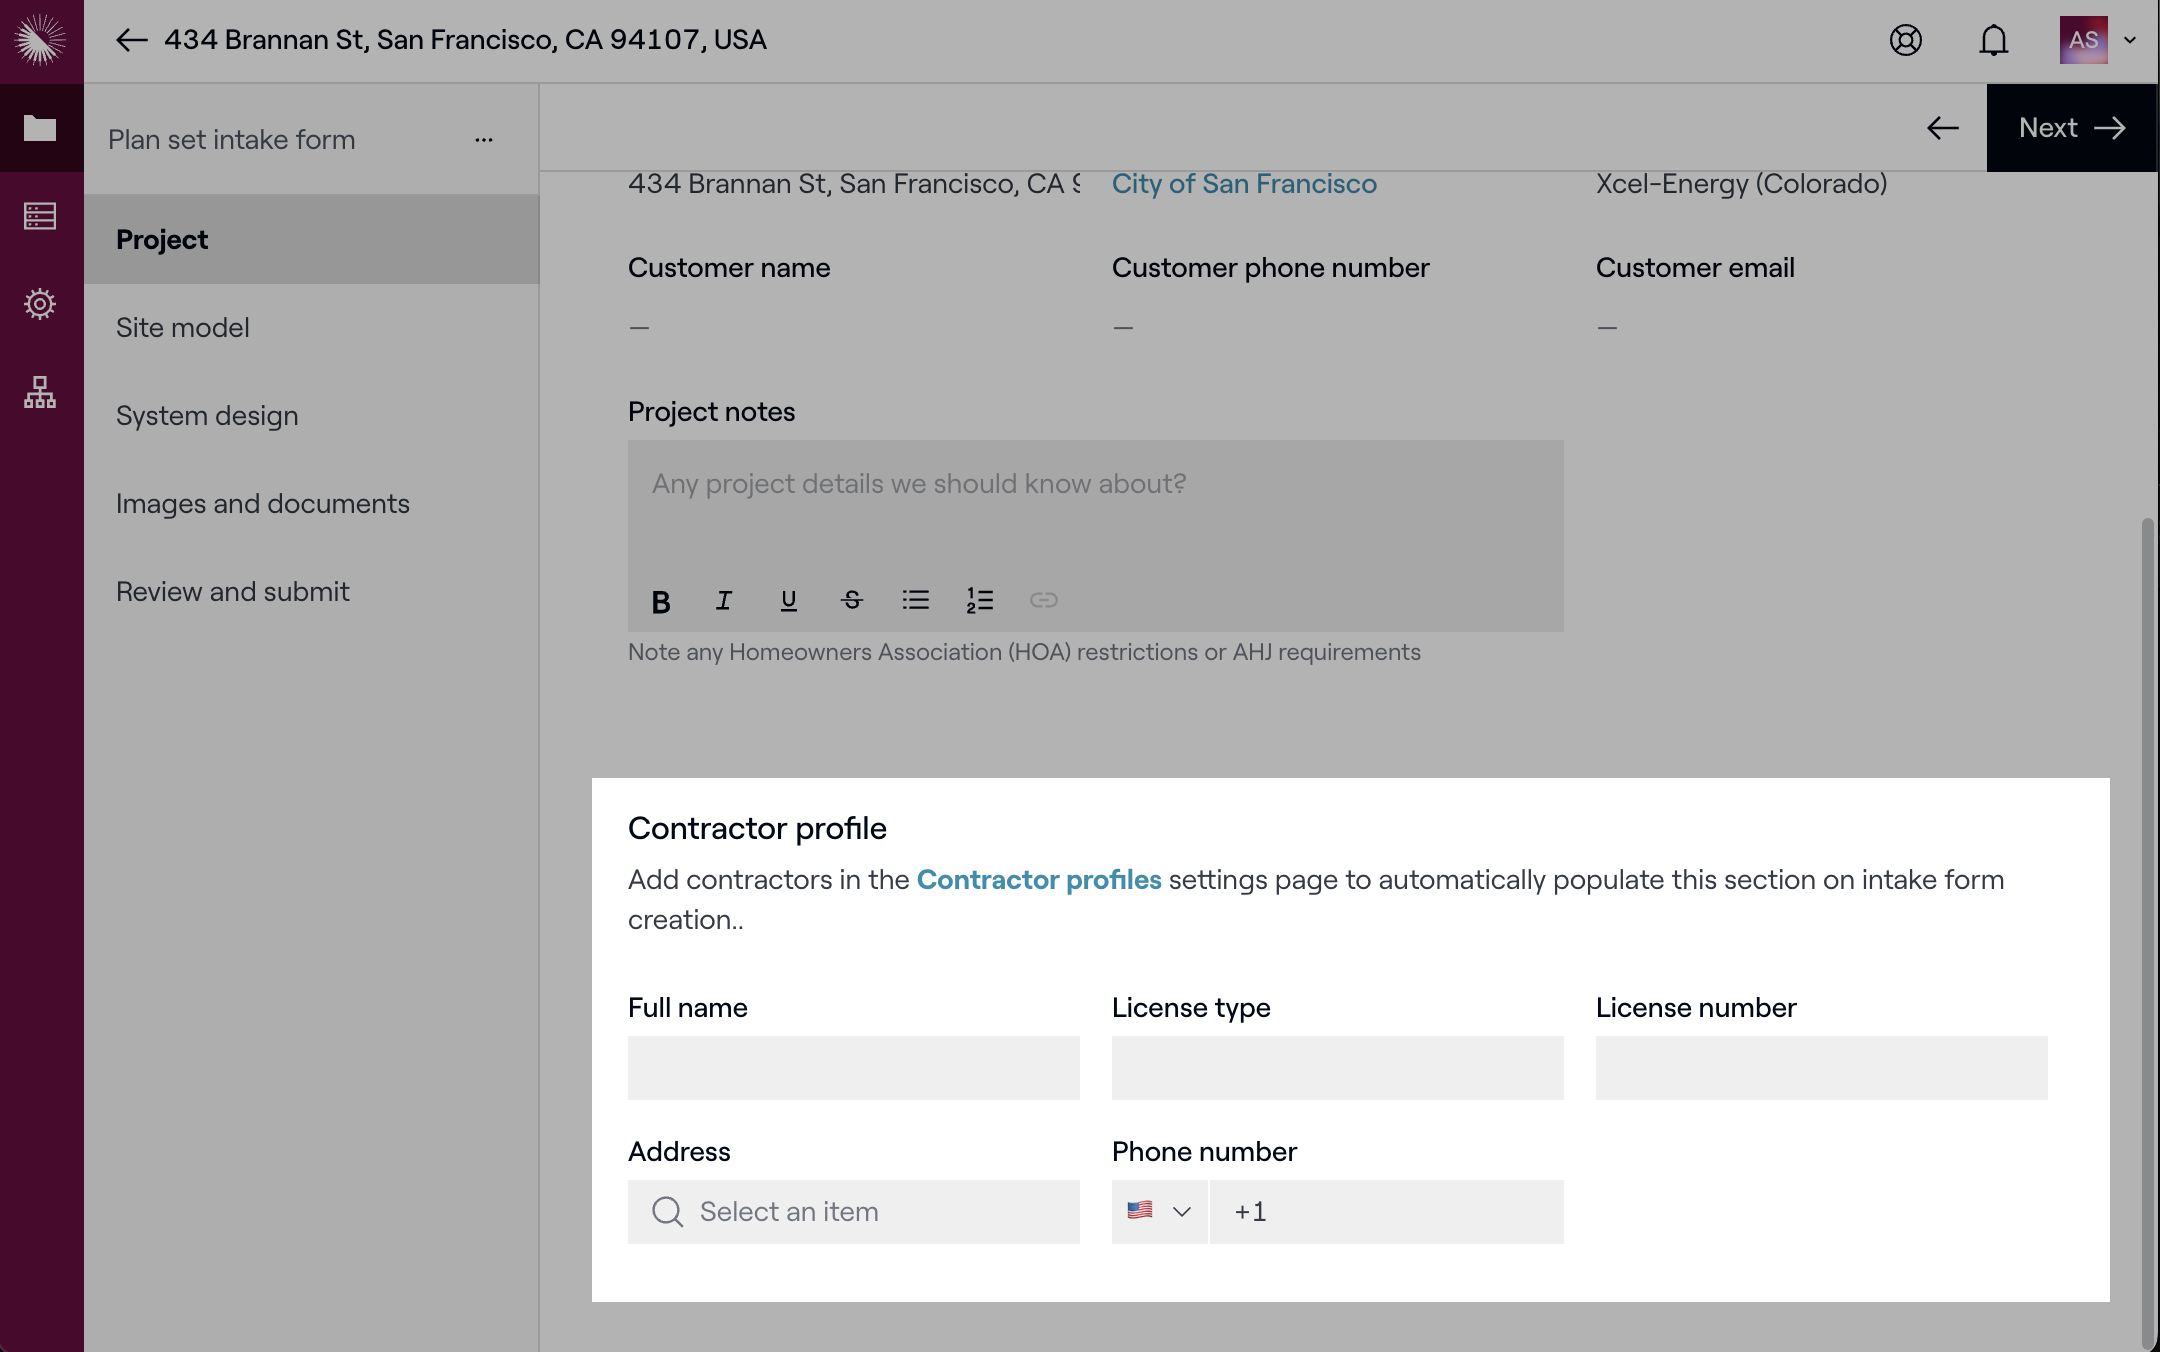This screenshot has height=1352, width=2160.
Task: Toggle italic formatting in Project notes
Action: click(x=724, y=600)
